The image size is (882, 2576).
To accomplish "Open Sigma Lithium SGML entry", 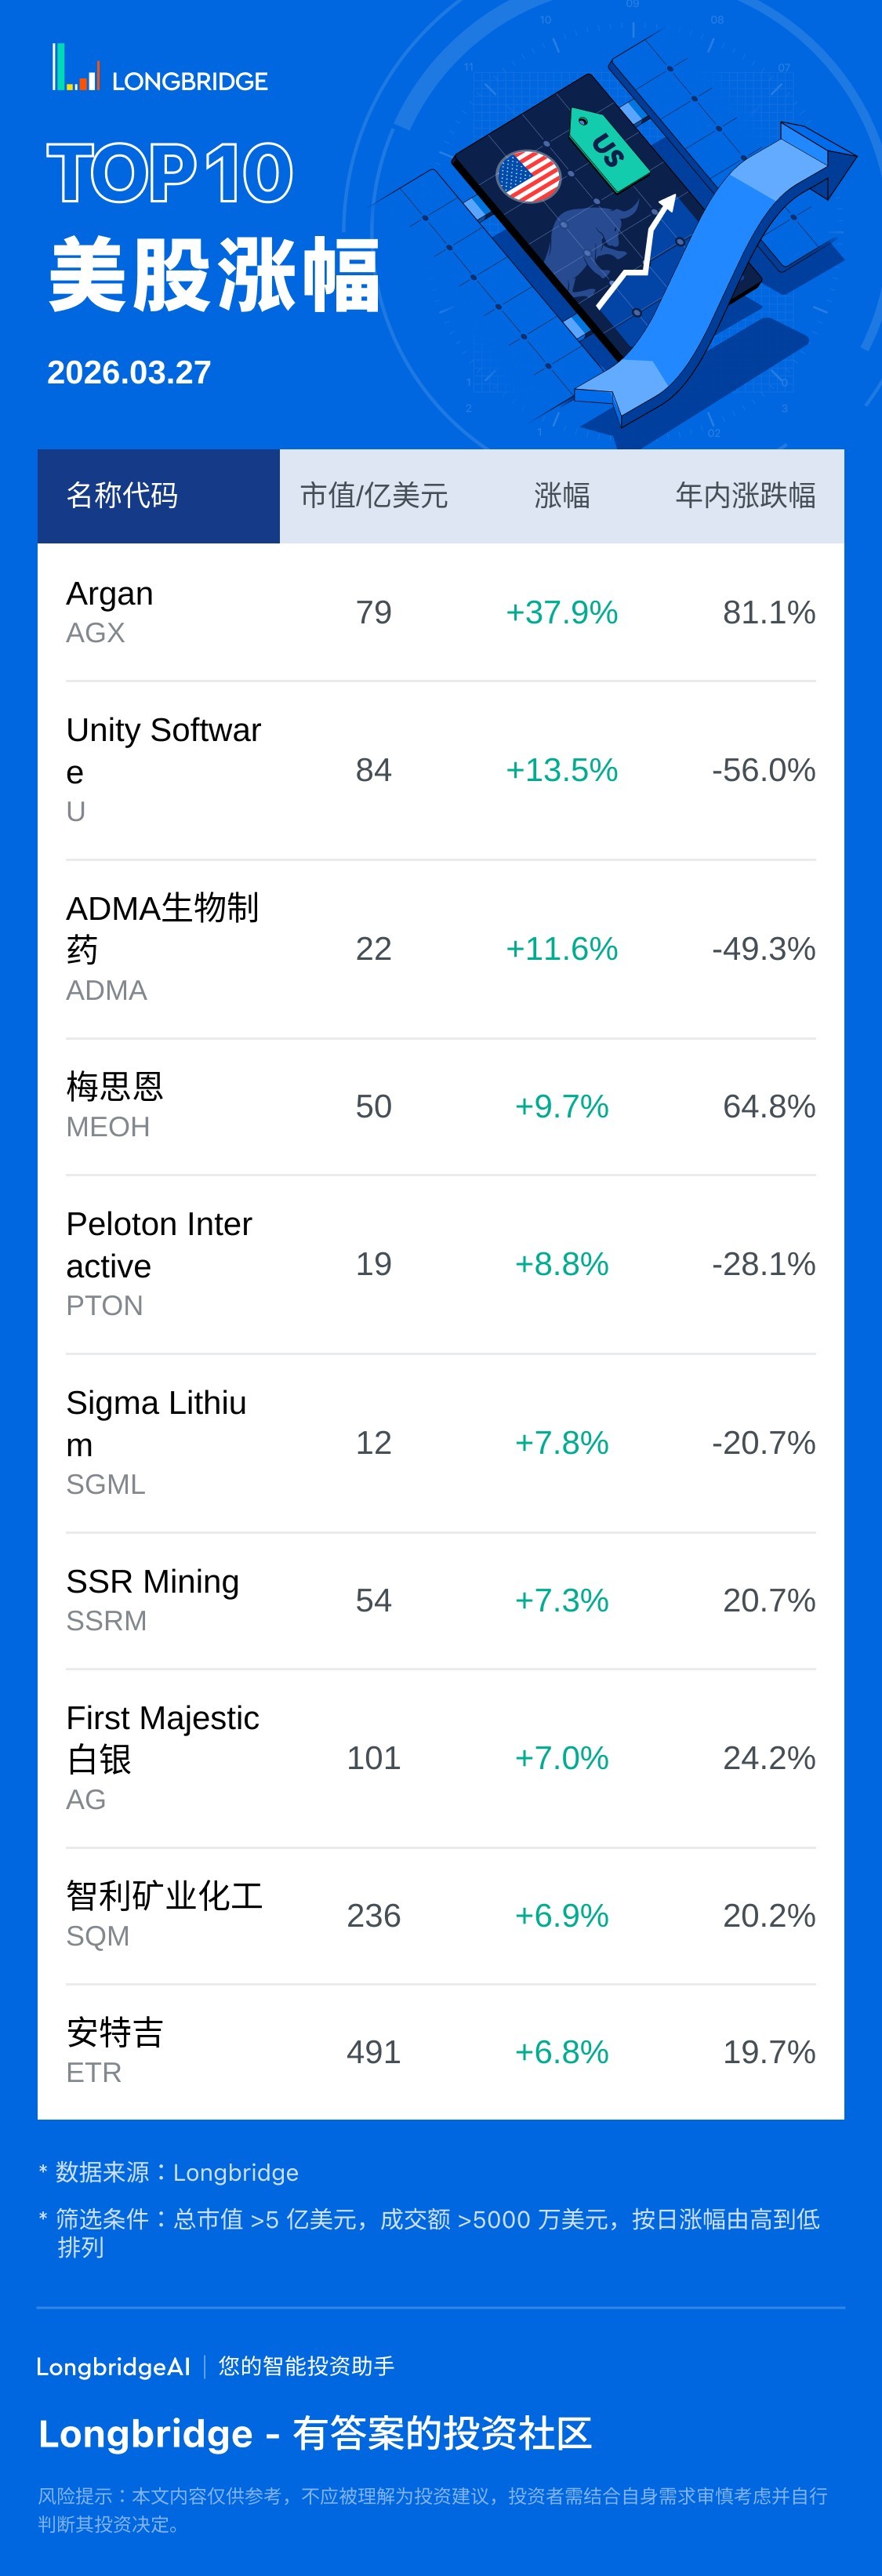I will pyautogui.click(x=156, y=1423).
